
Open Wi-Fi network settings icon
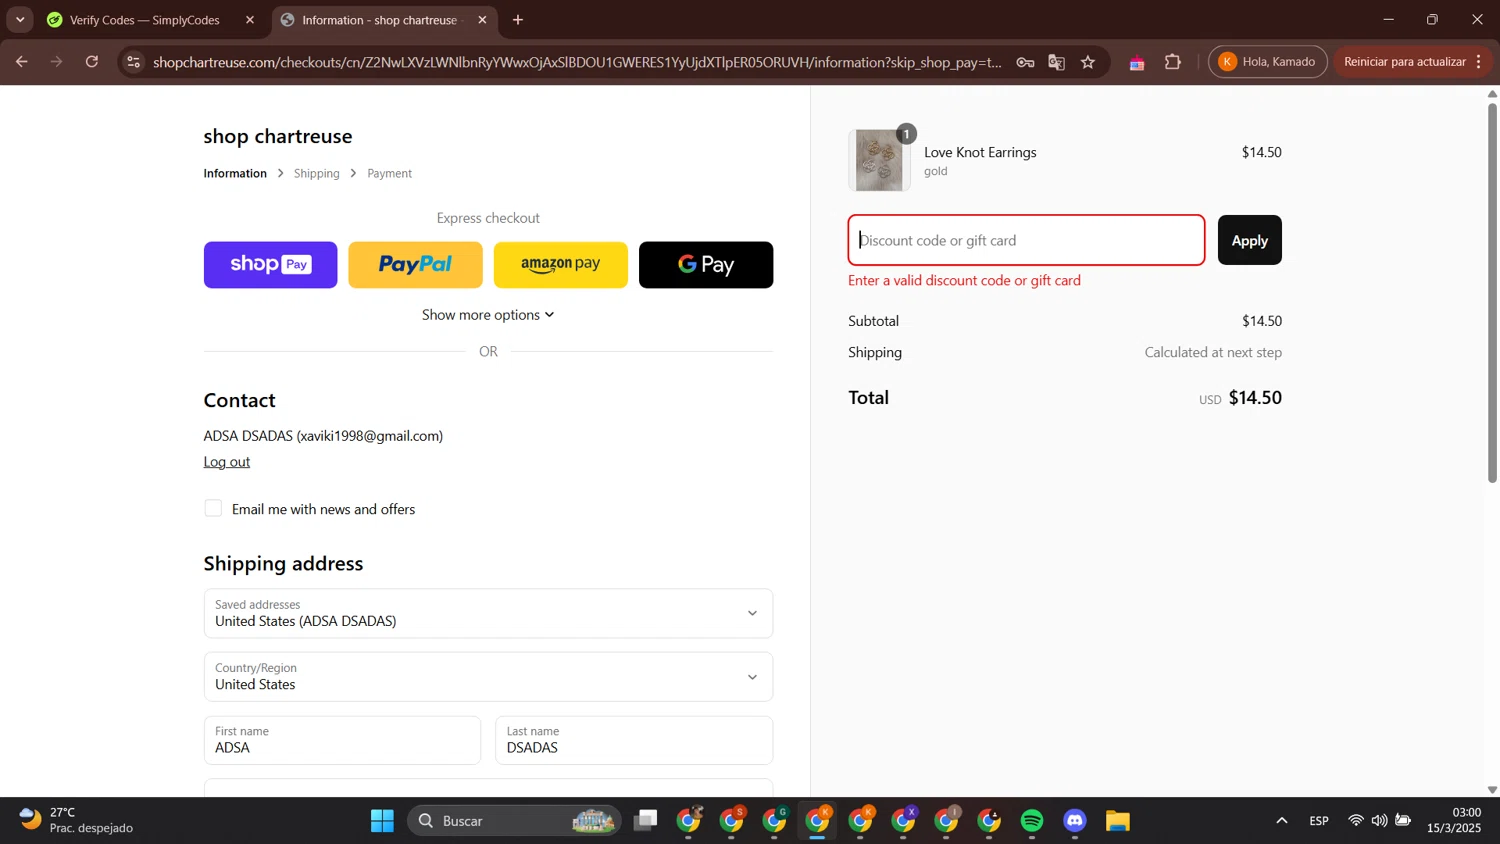1356,820
